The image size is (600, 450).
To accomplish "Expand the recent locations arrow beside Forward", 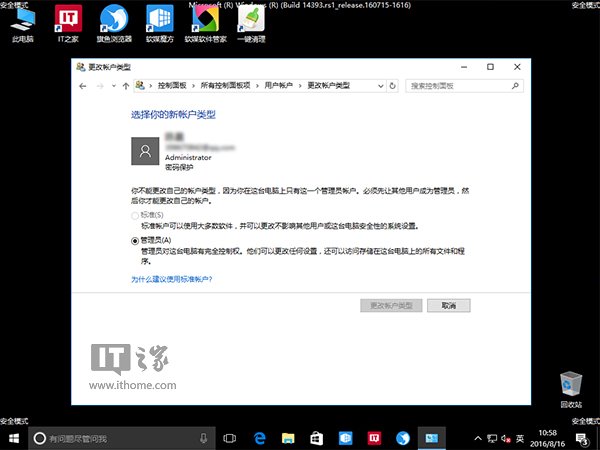I will point(112,86).
